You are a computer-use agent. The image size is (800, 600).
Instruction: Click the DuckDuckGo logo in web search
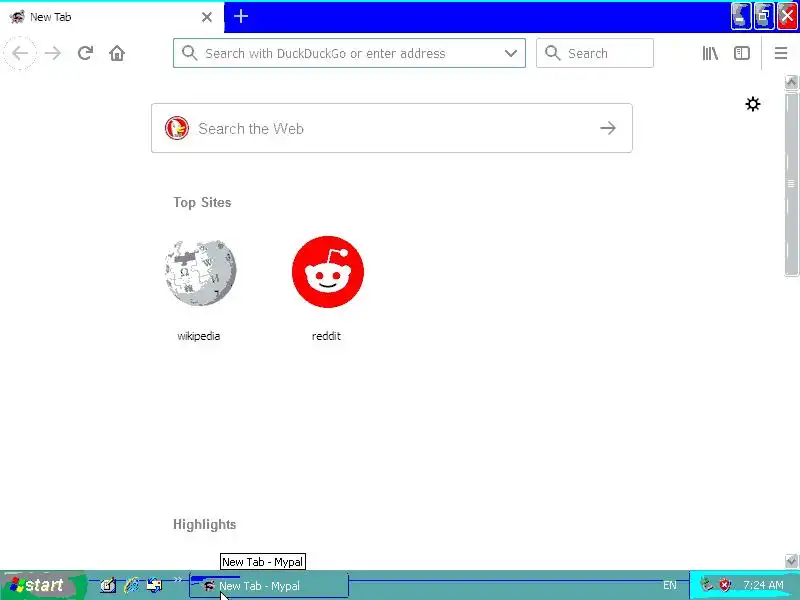[x=177, y=128]
